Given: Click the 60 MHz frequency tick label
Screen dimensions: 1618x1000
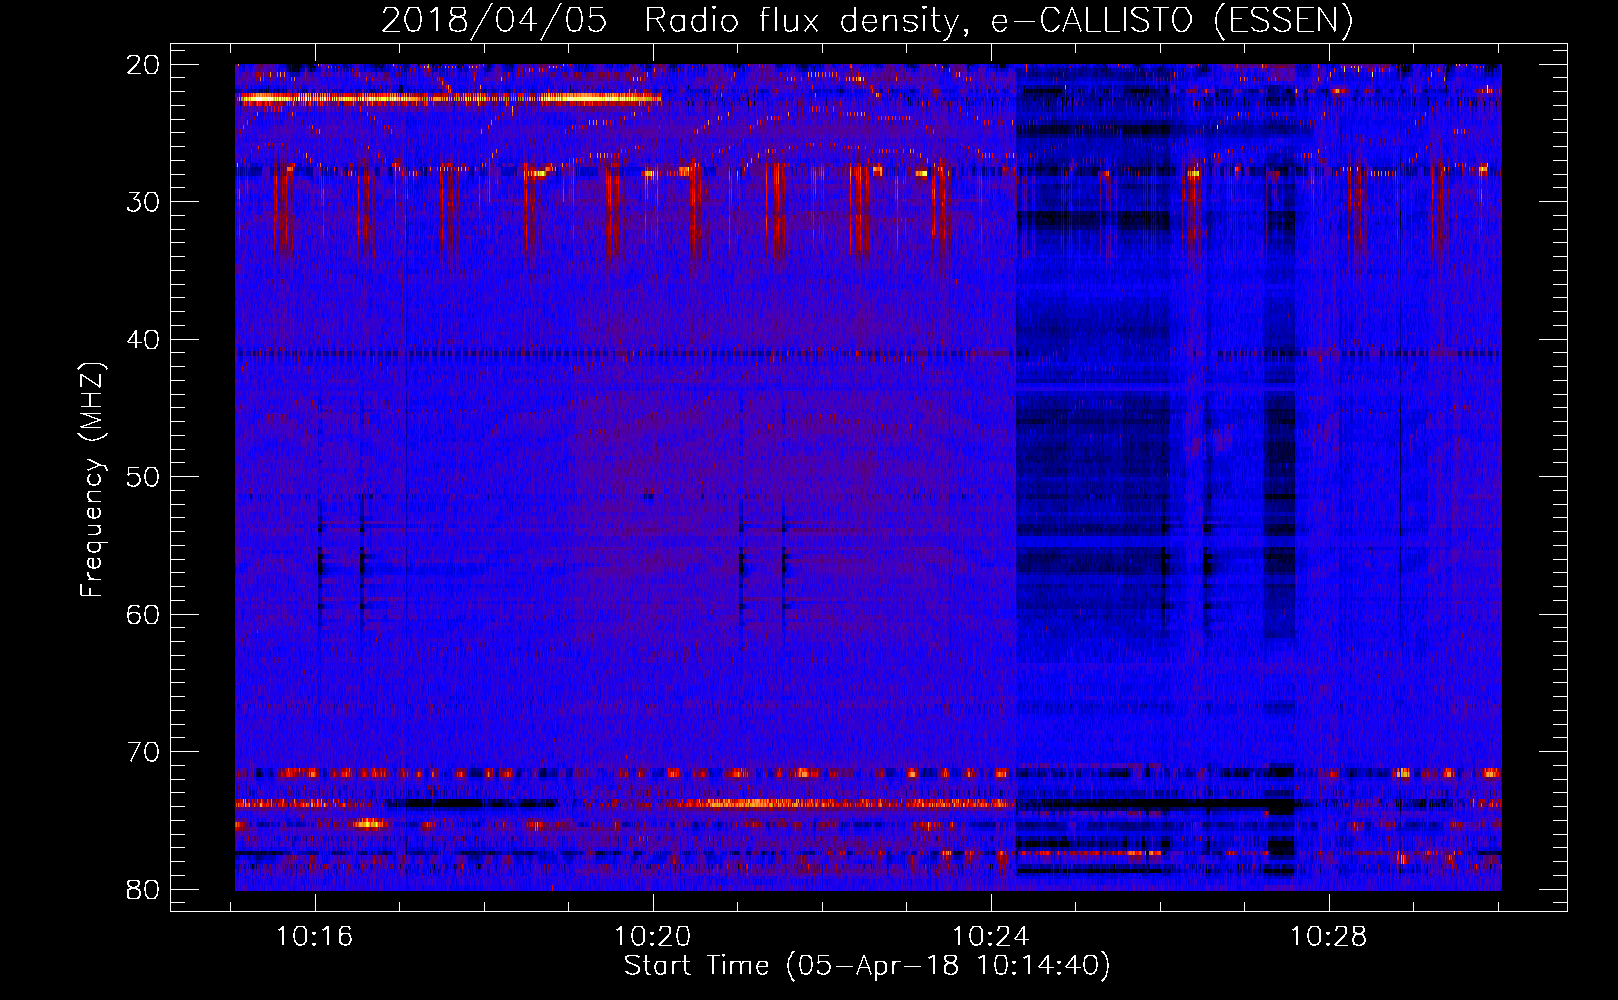Looking at the screenshot, I should [143, 614].
